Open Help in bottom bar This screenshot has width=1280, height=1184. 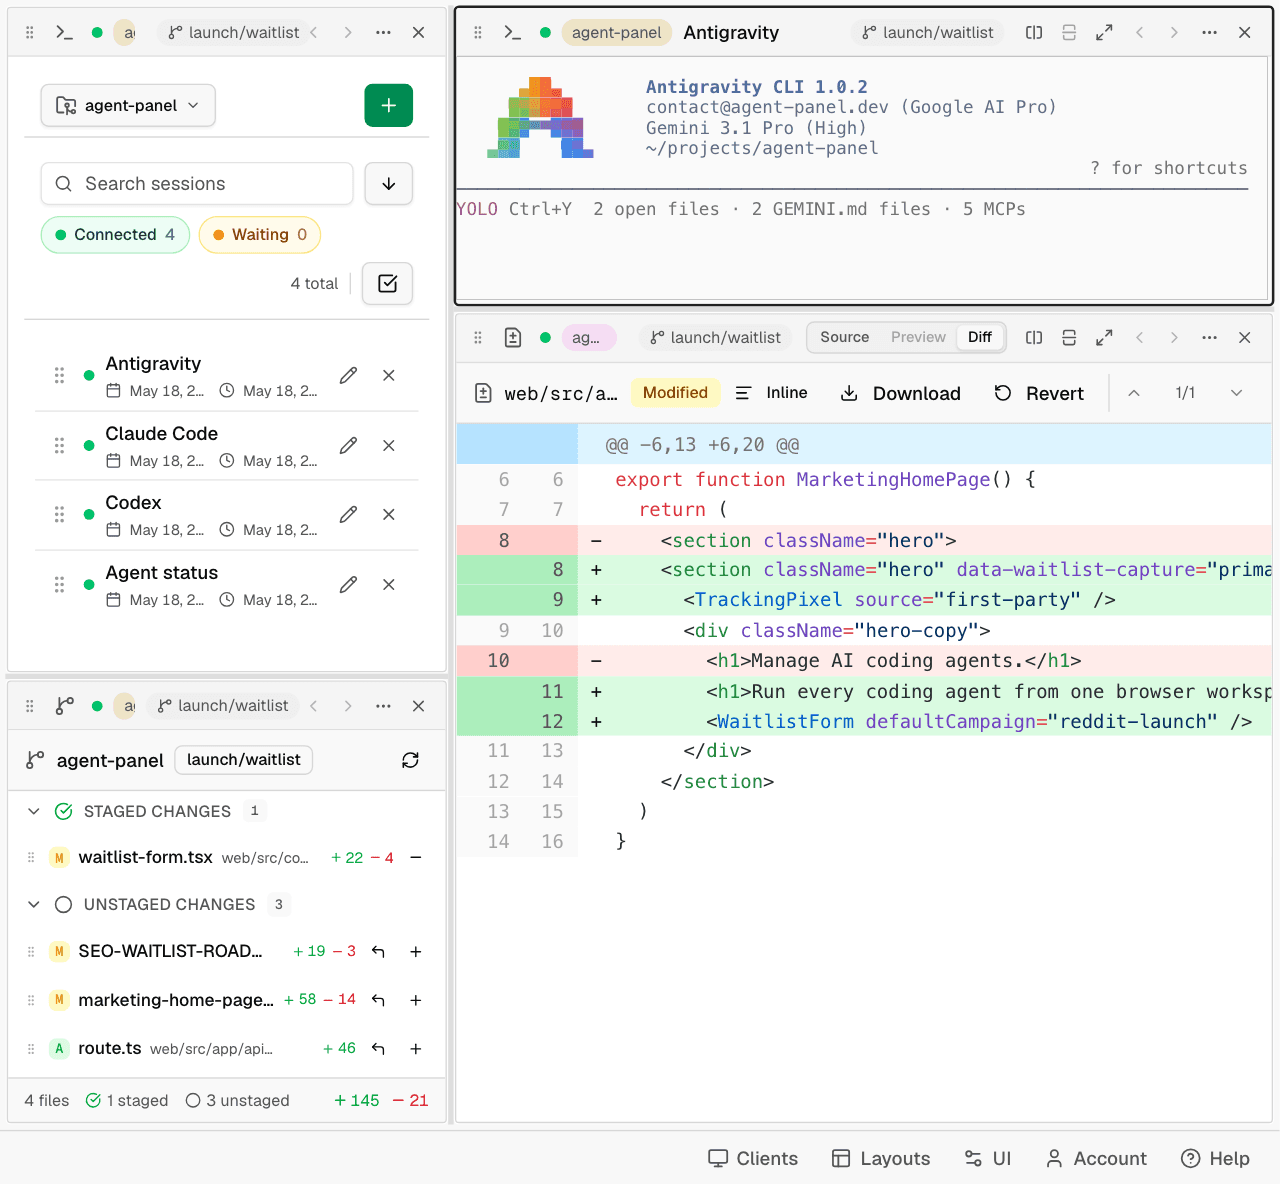coord(1215,1158)
